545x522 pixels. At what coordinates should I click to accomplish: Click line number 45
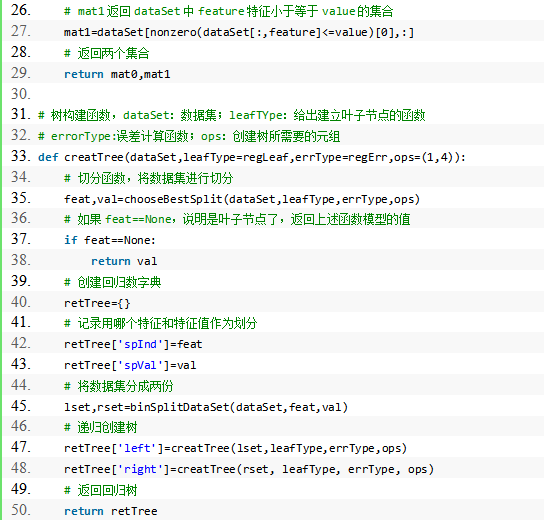click(x=21, y=406)
